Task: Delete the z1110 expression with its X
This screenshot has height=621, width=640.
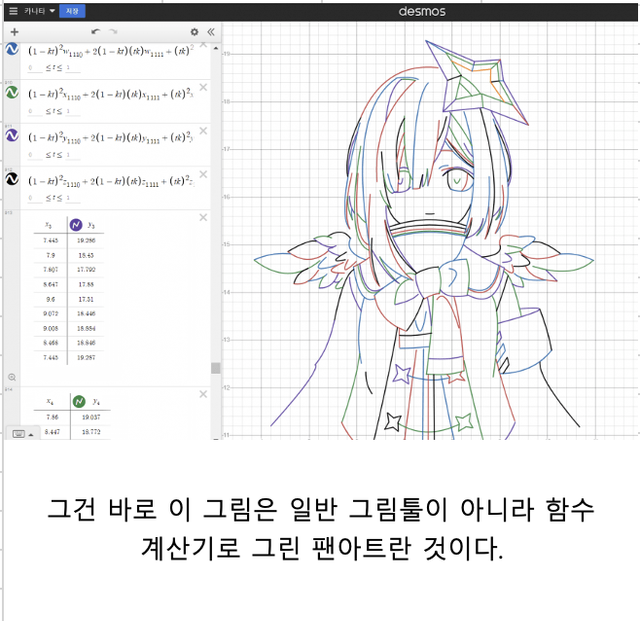Action: tap(203, 174)
